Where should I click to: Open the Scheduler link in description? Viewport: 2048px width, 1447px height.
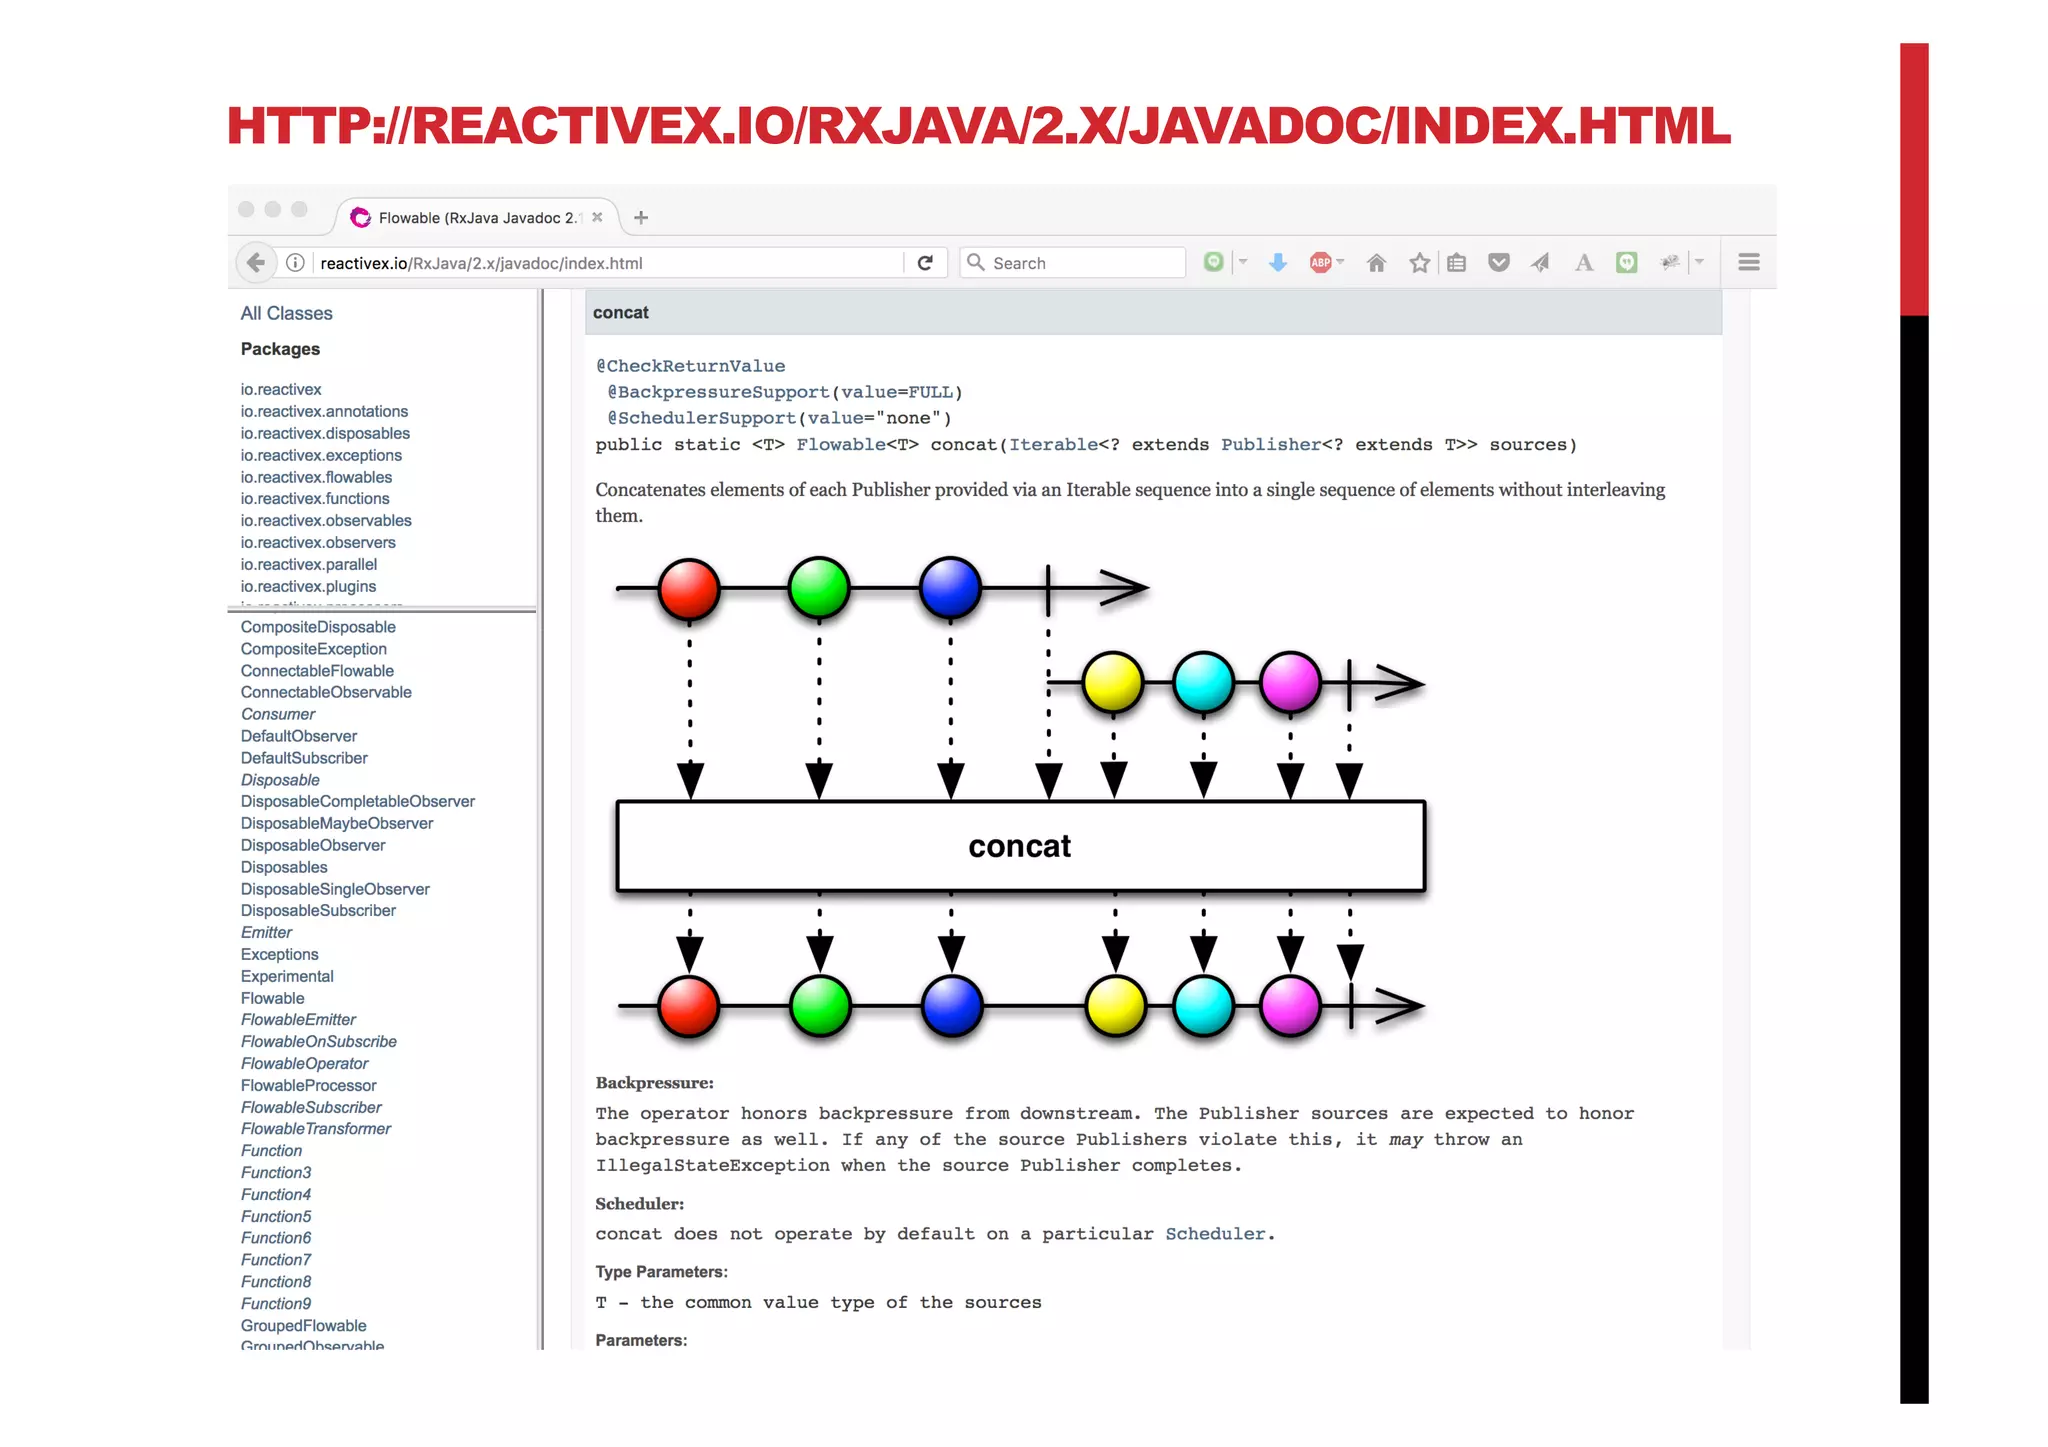point(1214,1234)
